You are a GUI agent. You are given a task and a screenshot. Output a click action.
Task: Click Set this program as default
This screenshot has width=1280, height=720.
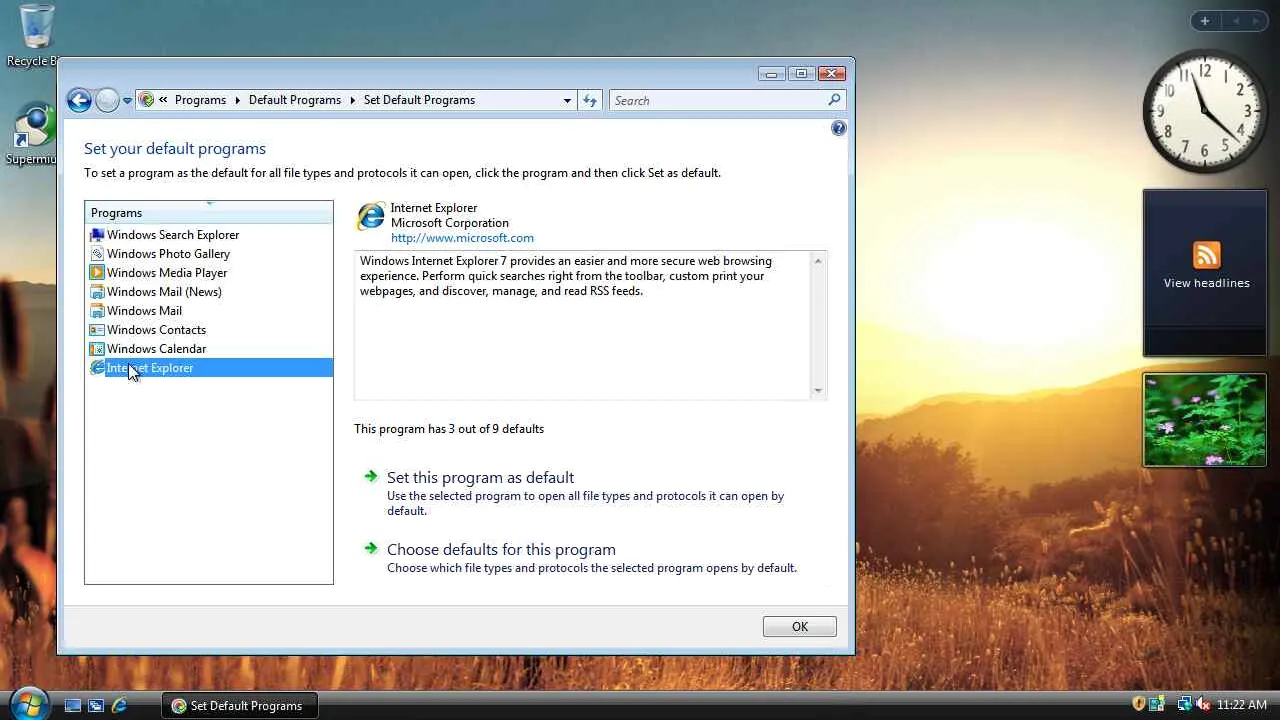point(480,478)
